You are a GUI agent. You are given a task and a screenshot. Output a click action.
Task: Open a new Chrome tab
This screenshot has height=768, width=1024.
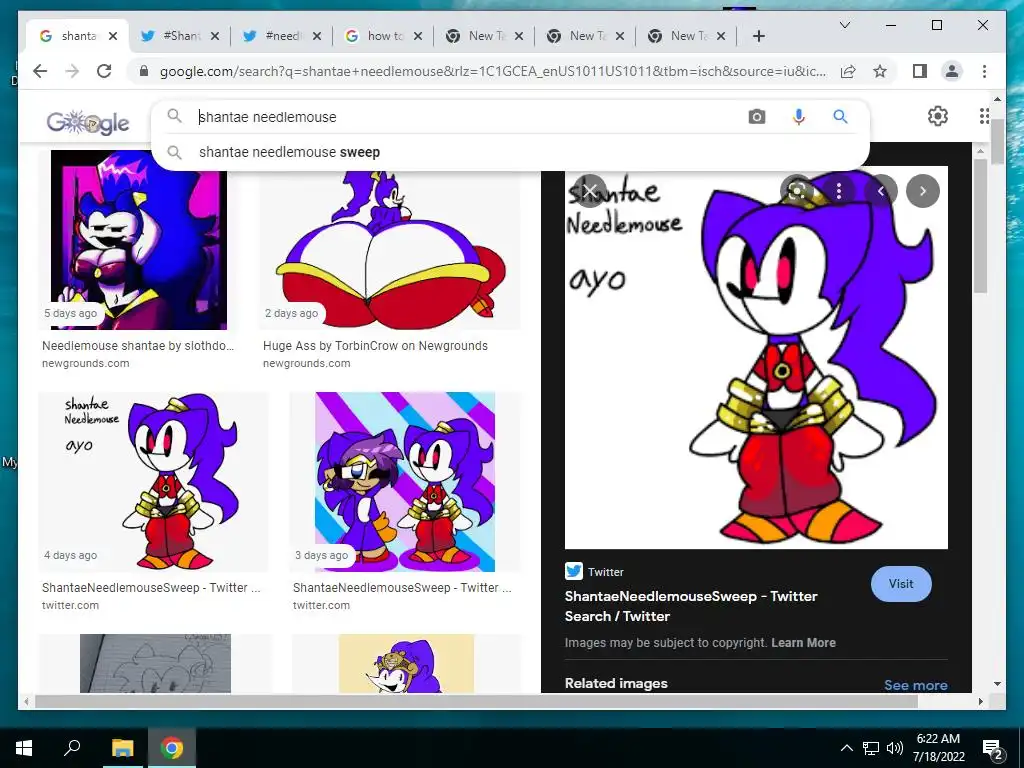pos(758,36)
